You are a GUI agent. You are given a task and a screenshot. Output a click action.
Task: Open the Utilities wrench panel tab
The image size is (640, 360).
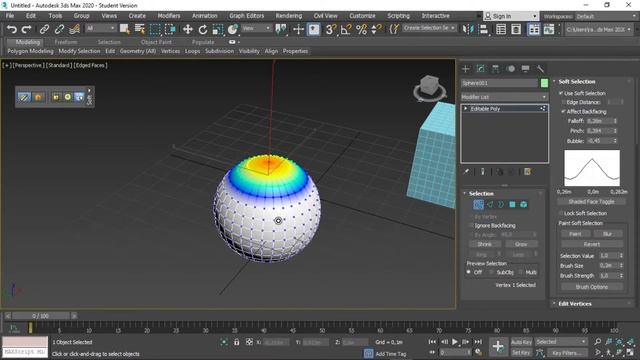(540, 69)
